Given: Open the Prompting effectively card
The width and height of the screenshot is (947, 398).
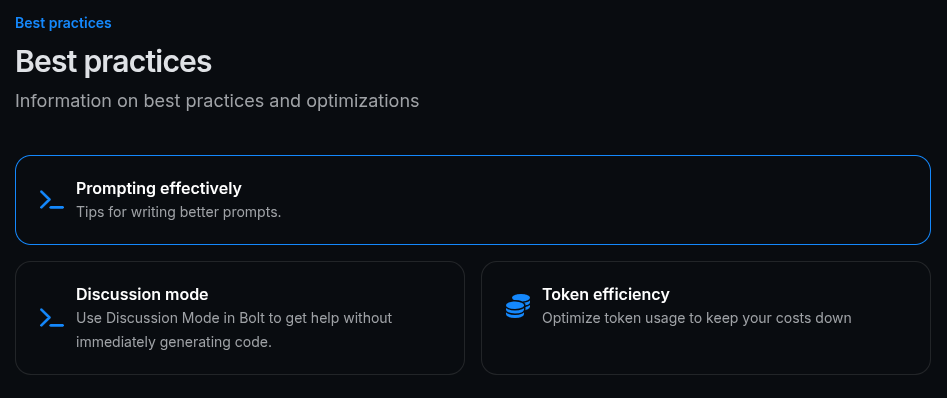Looking at the screenshot, I should (x=473, y=200).
